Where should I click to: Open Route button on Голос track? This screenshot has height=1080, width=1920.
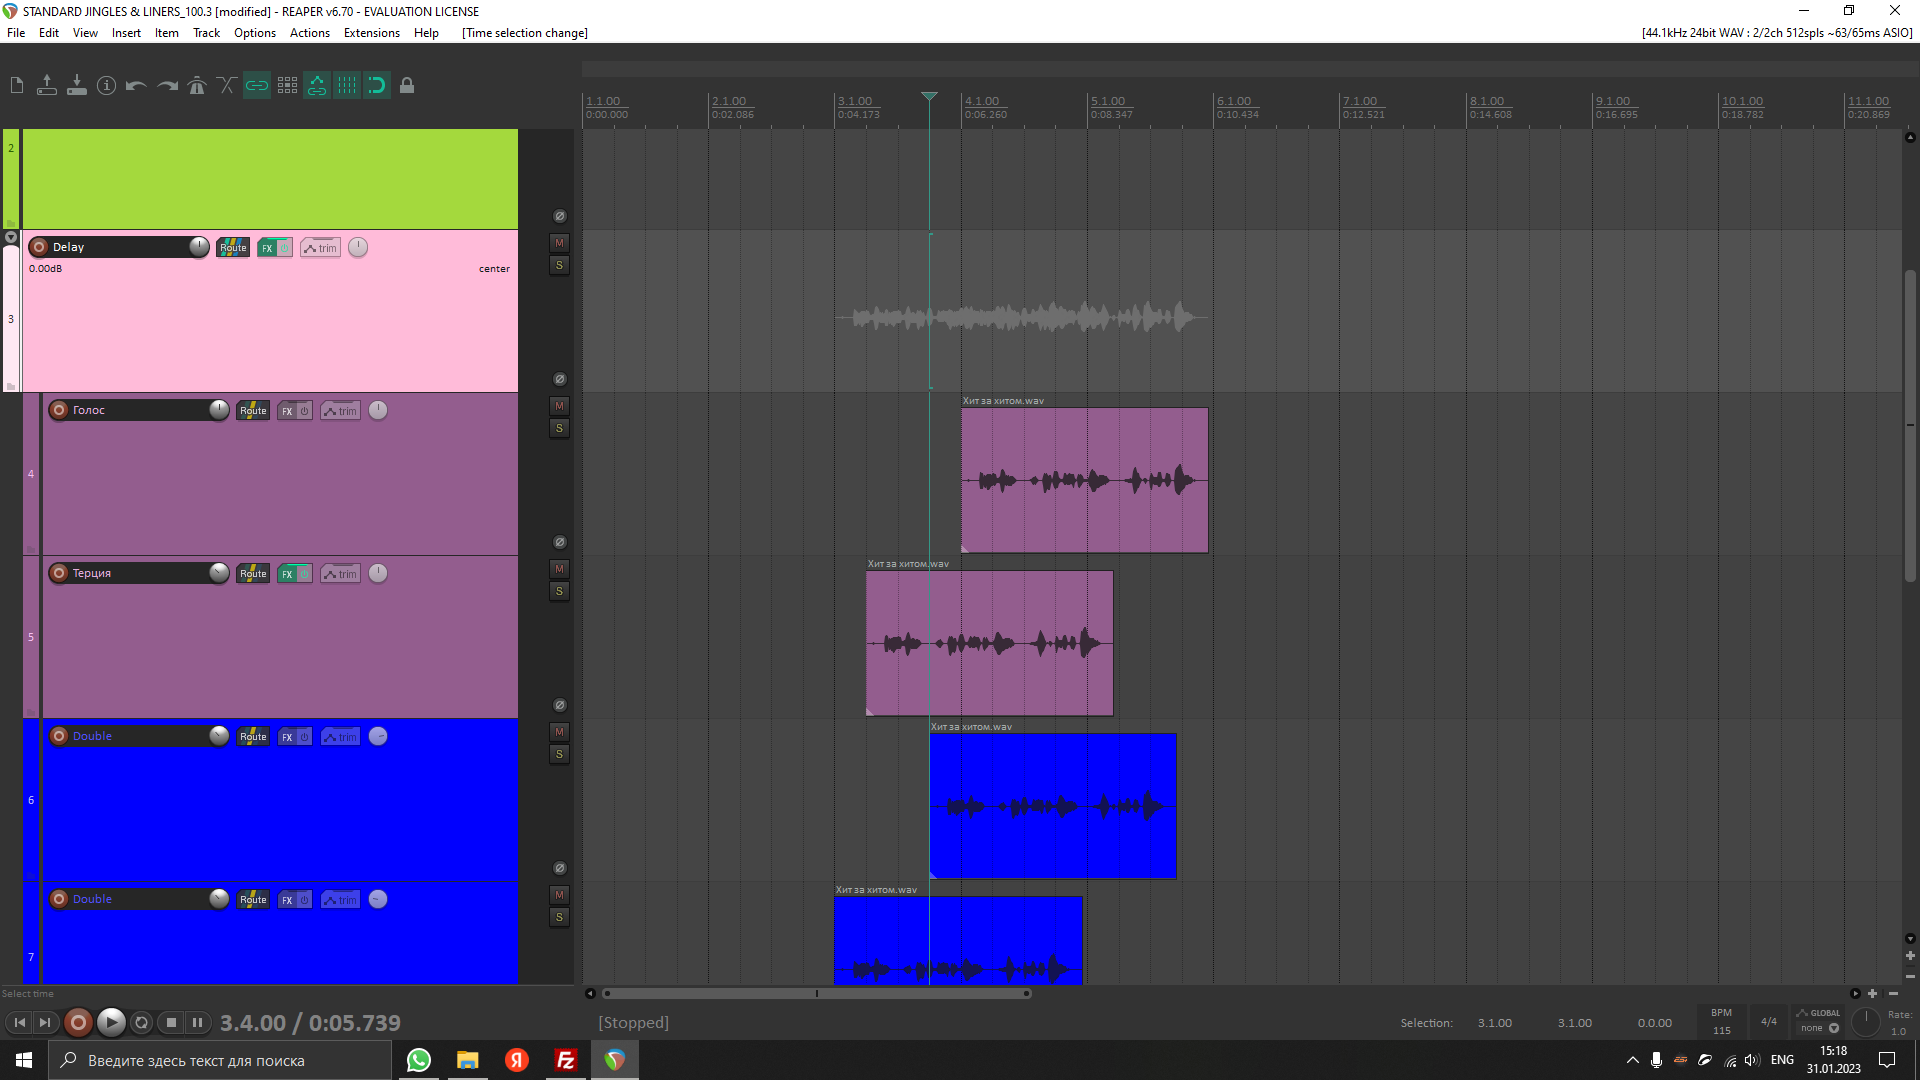coord(253,411)
